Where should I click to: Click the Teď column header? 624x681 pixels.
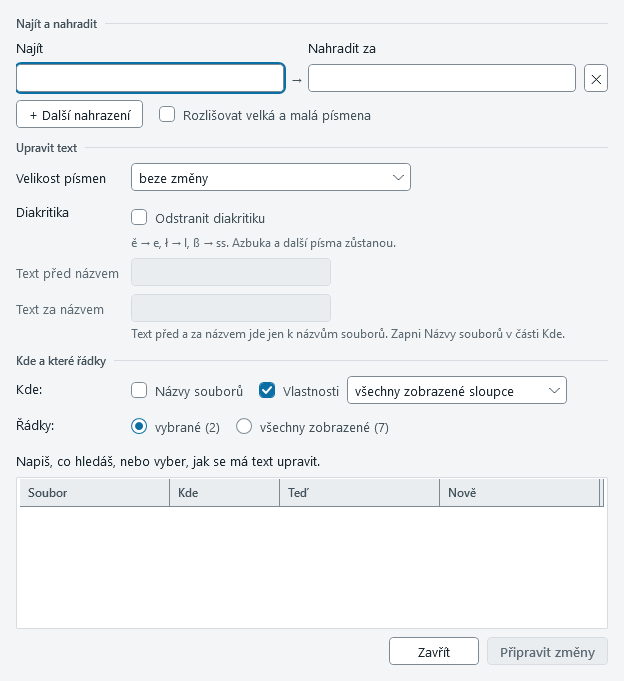point(360,493)
